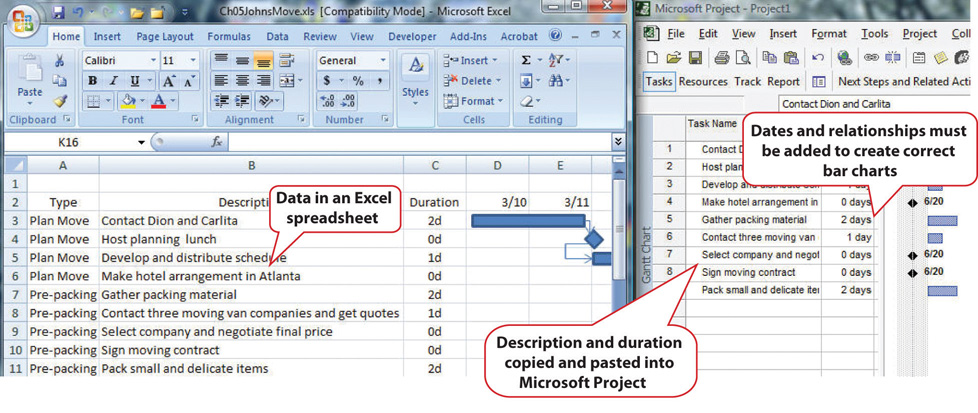Screen dimensions: 978x413
Task: Click the Increase Indent icon
Action: click(x=243, y=100)
